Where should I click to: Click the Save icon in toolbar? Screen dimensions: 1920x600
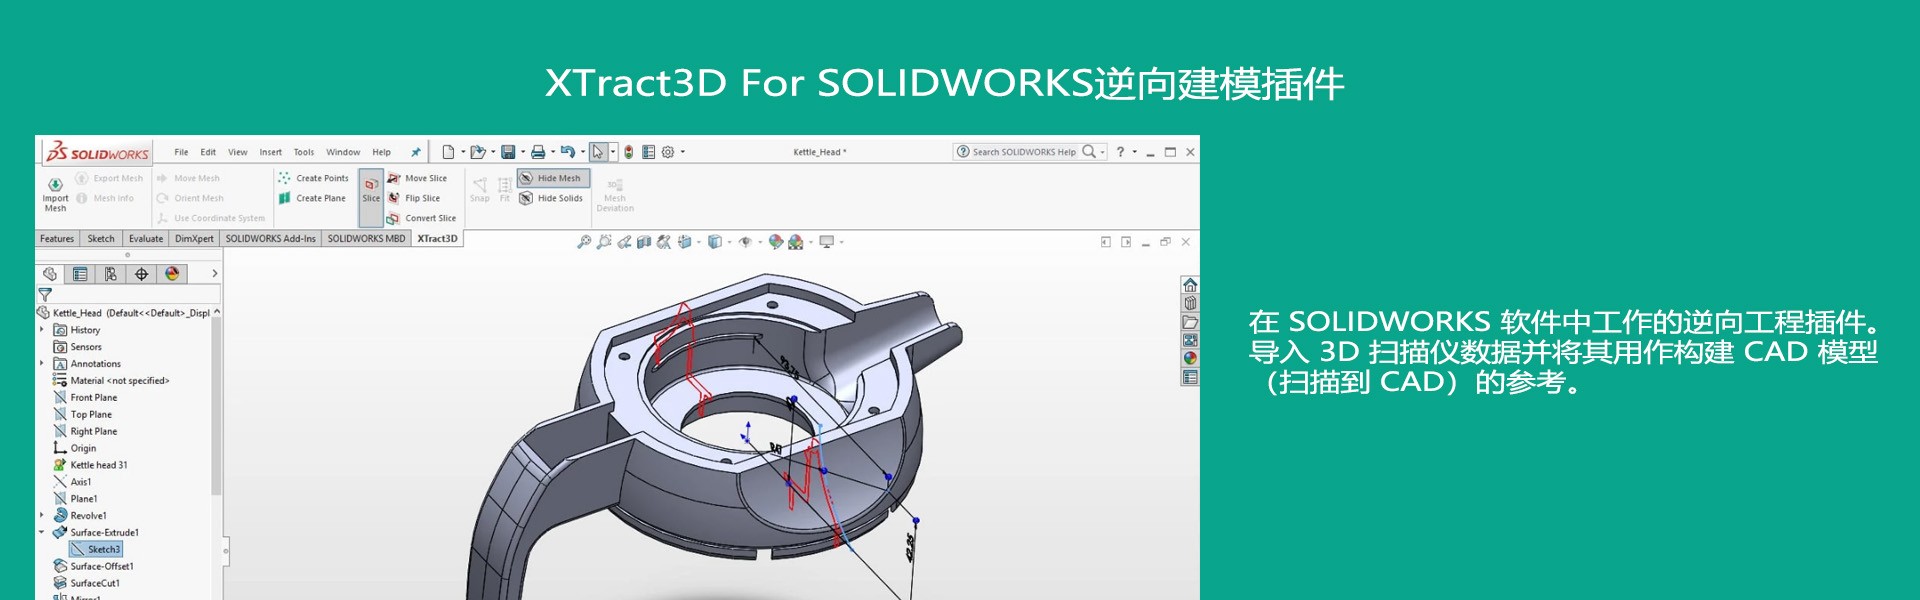coord(508,152)
